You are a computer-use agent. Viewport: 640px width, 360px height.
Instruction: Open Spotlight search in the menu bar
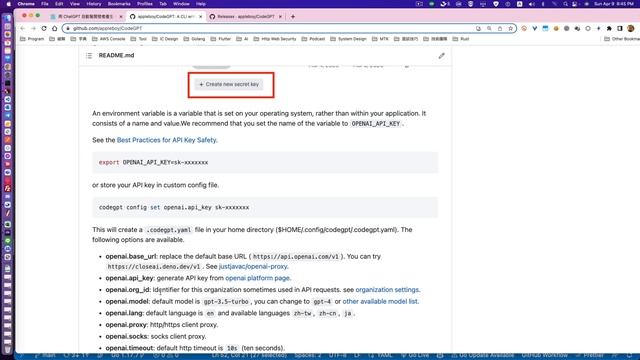pos(565,4)
